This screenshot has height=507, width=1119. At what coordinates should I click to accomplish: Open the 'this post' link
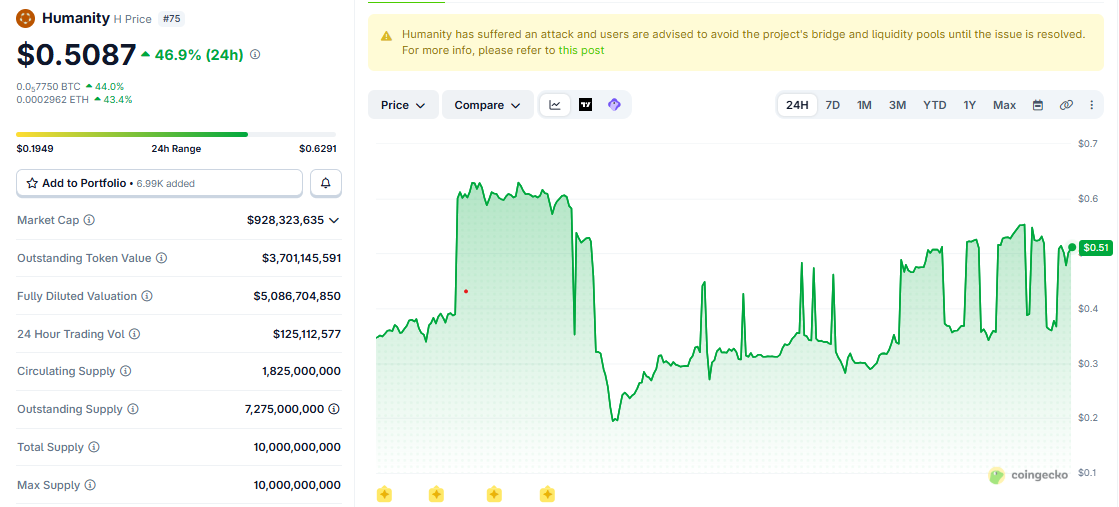581,50
